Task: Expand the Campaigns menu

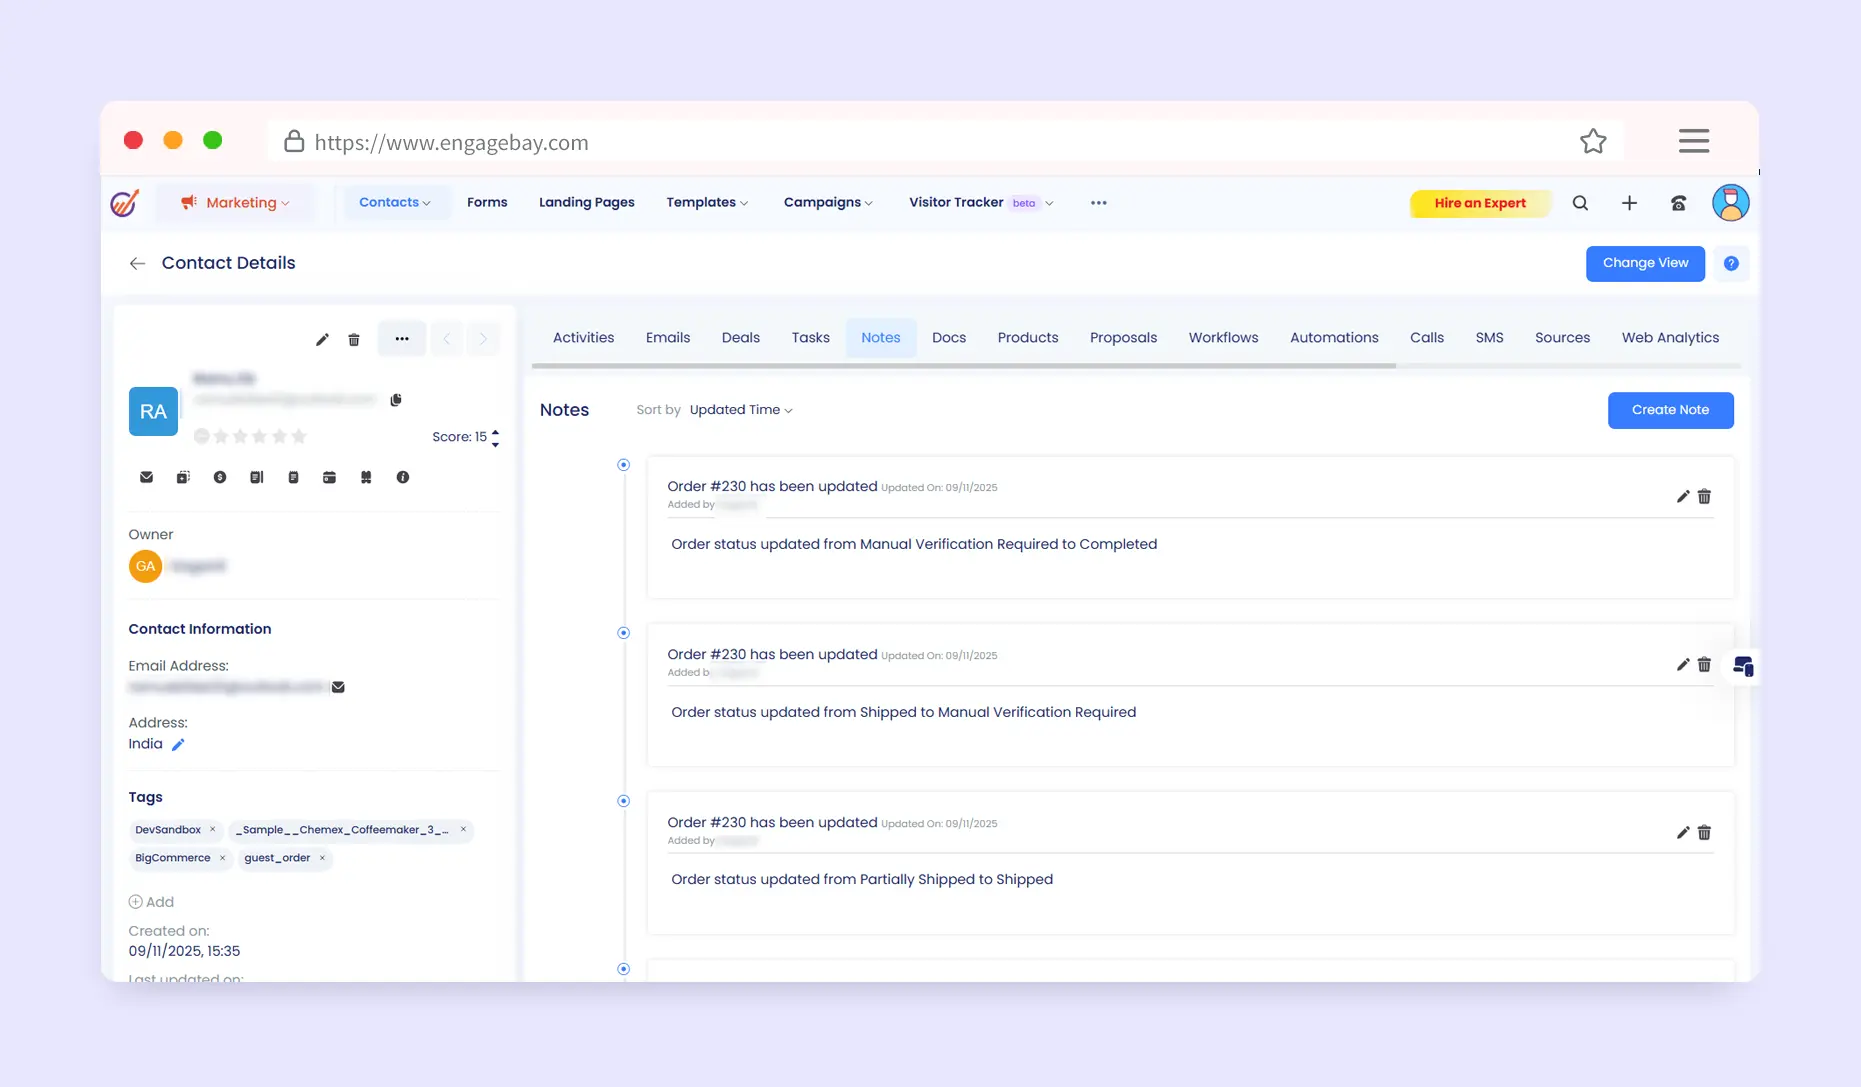Action: pos(828,203)
